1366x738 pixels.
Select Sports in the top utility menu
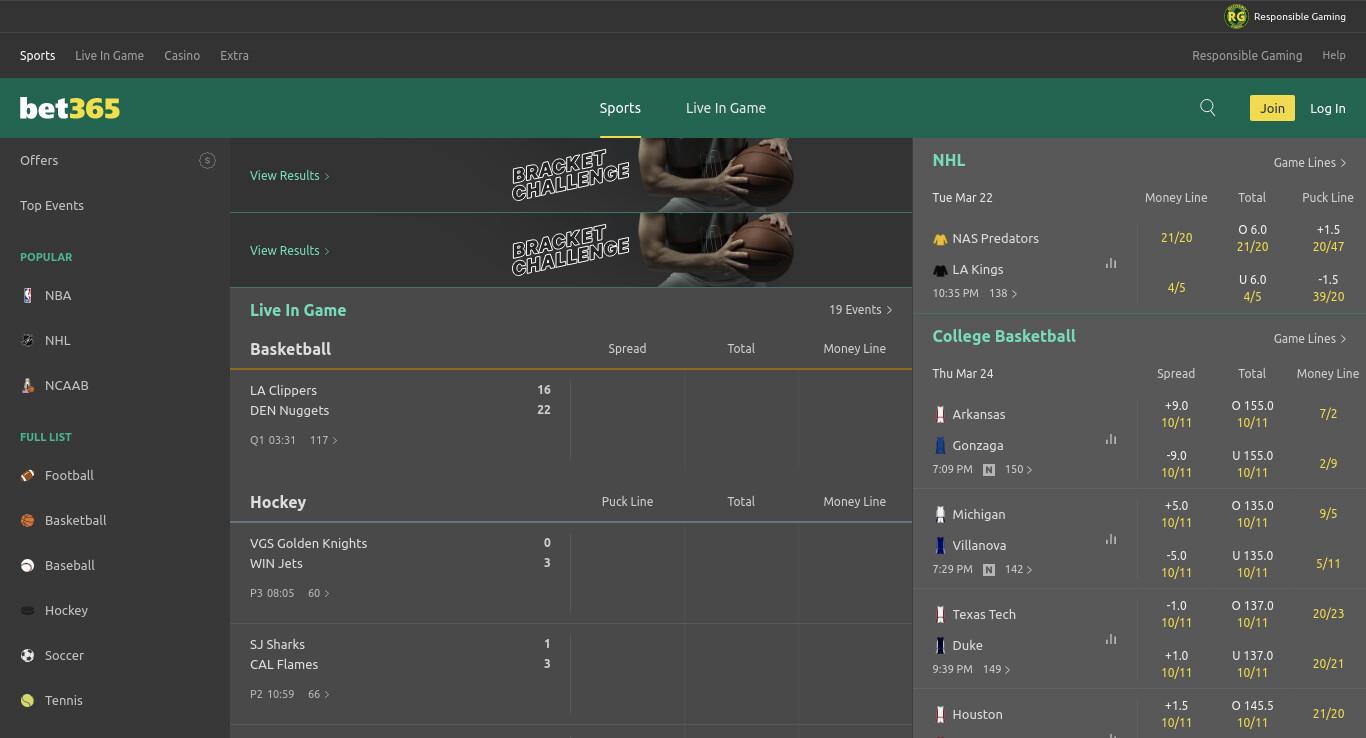38,55
